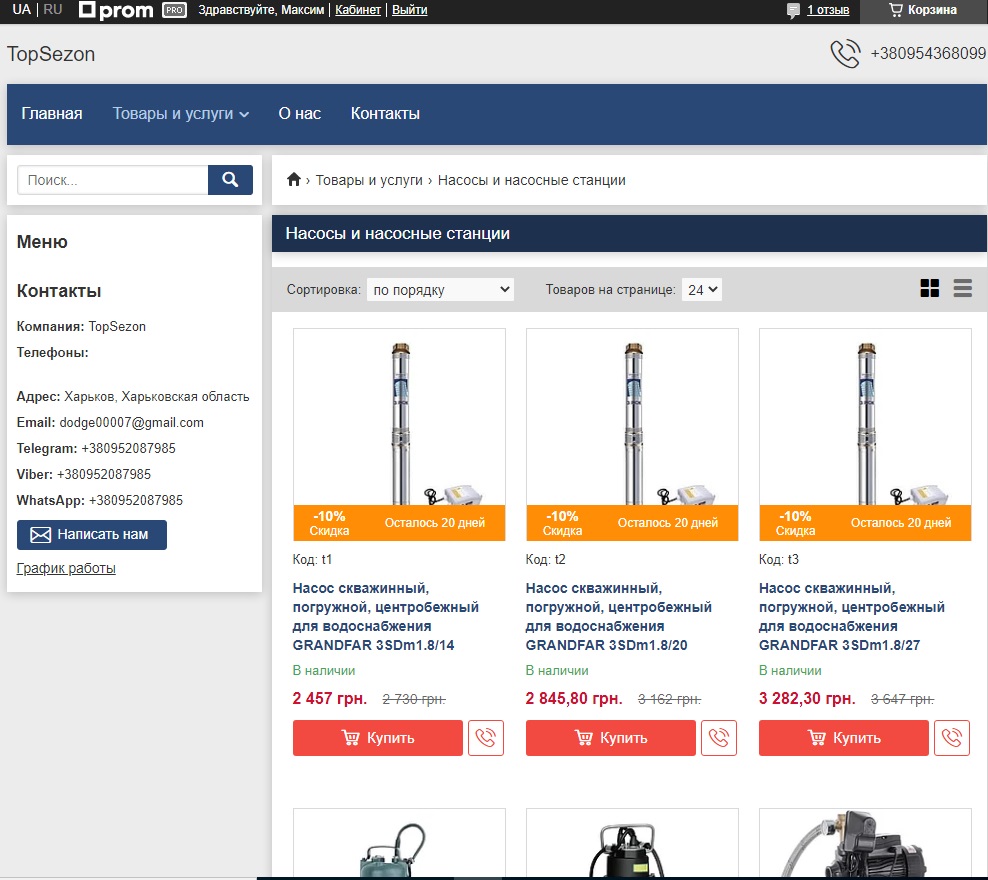The width and height of the screenshot is (988, 880).
Task: Open the Контакты menu item
Action: point(385,113)
